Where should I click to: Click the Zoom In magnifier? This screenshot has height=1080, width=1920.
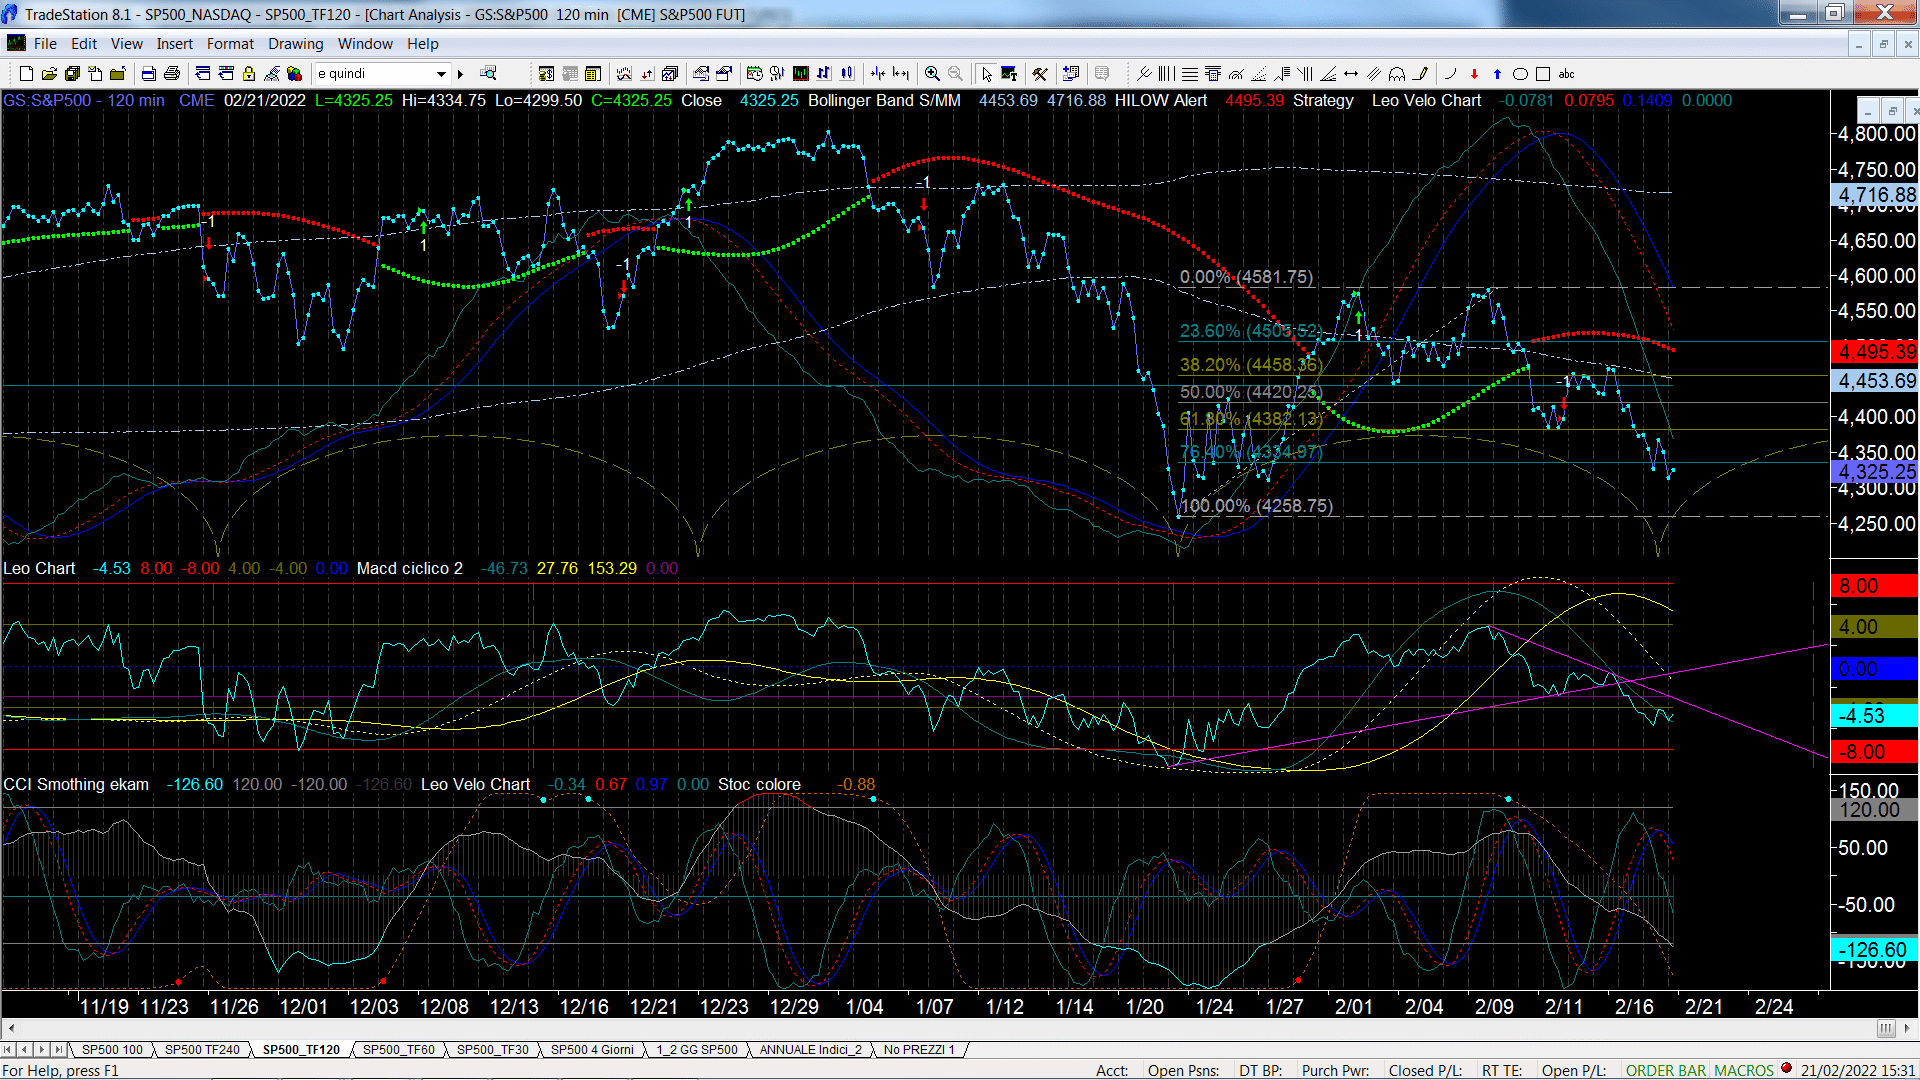click(x=932, y=74)
